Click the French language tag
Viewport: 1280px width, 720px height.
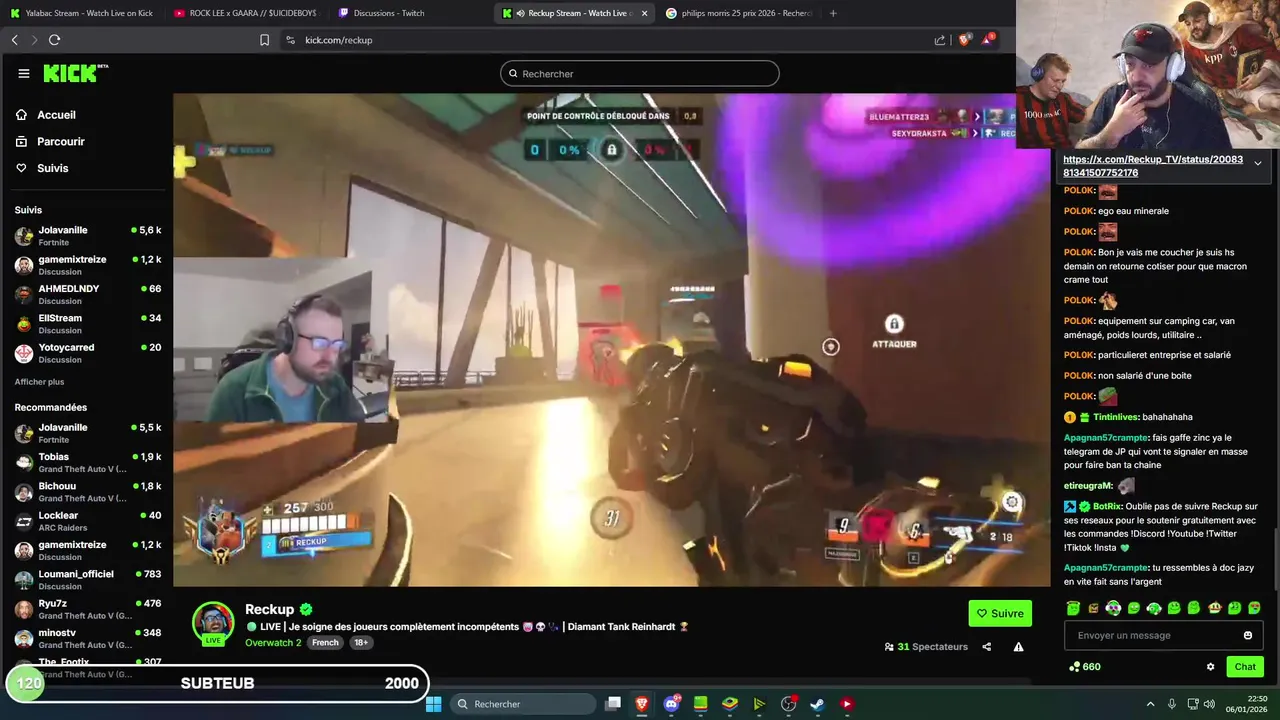tap(325, 642)
